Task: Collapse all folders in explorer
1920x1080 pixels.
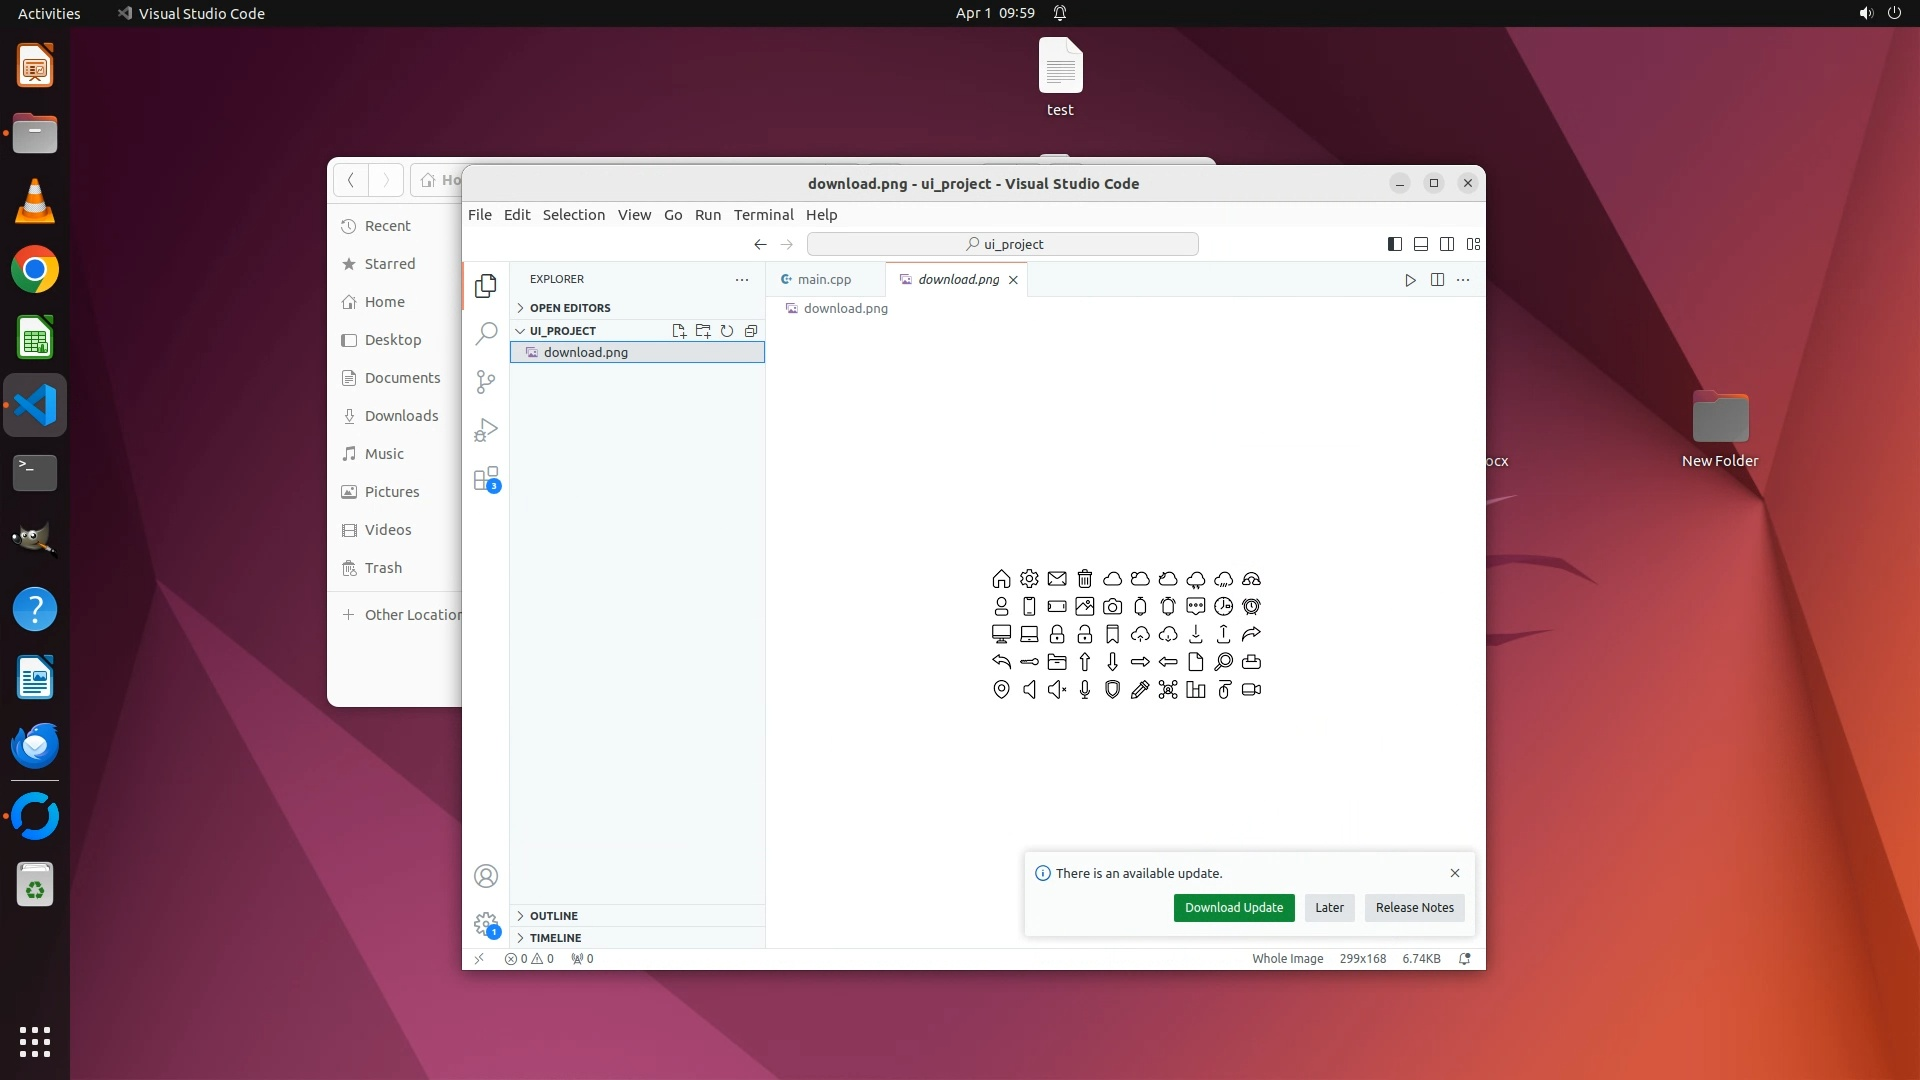Action: coord(751,331)
